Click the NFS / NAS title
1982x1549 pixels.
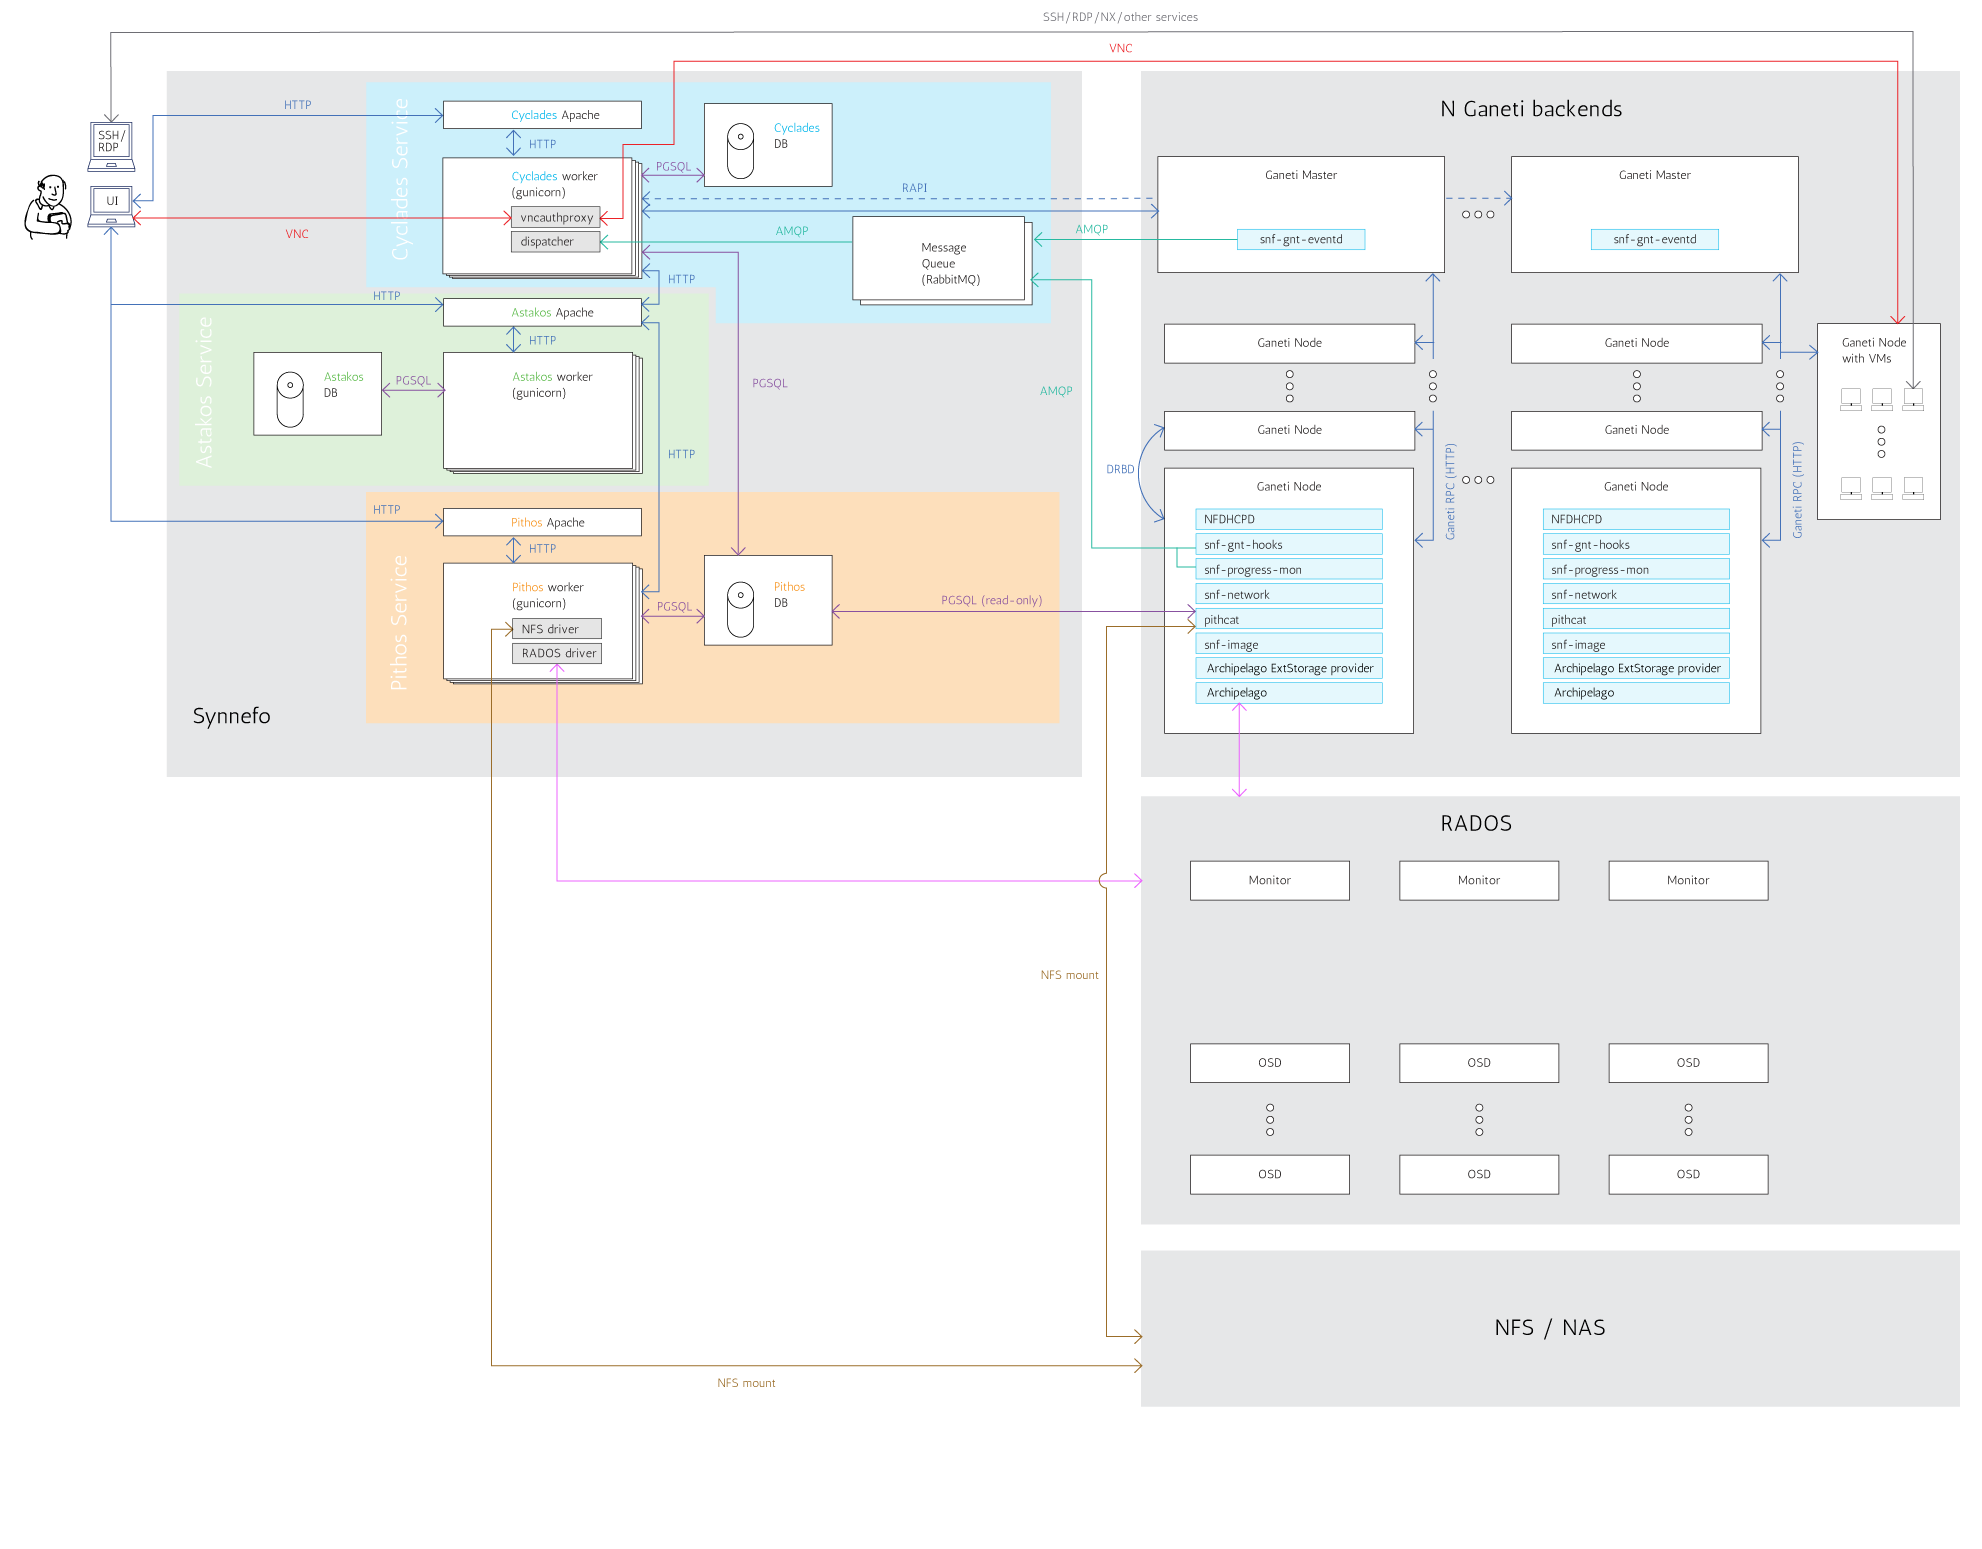(1550, 1328)
